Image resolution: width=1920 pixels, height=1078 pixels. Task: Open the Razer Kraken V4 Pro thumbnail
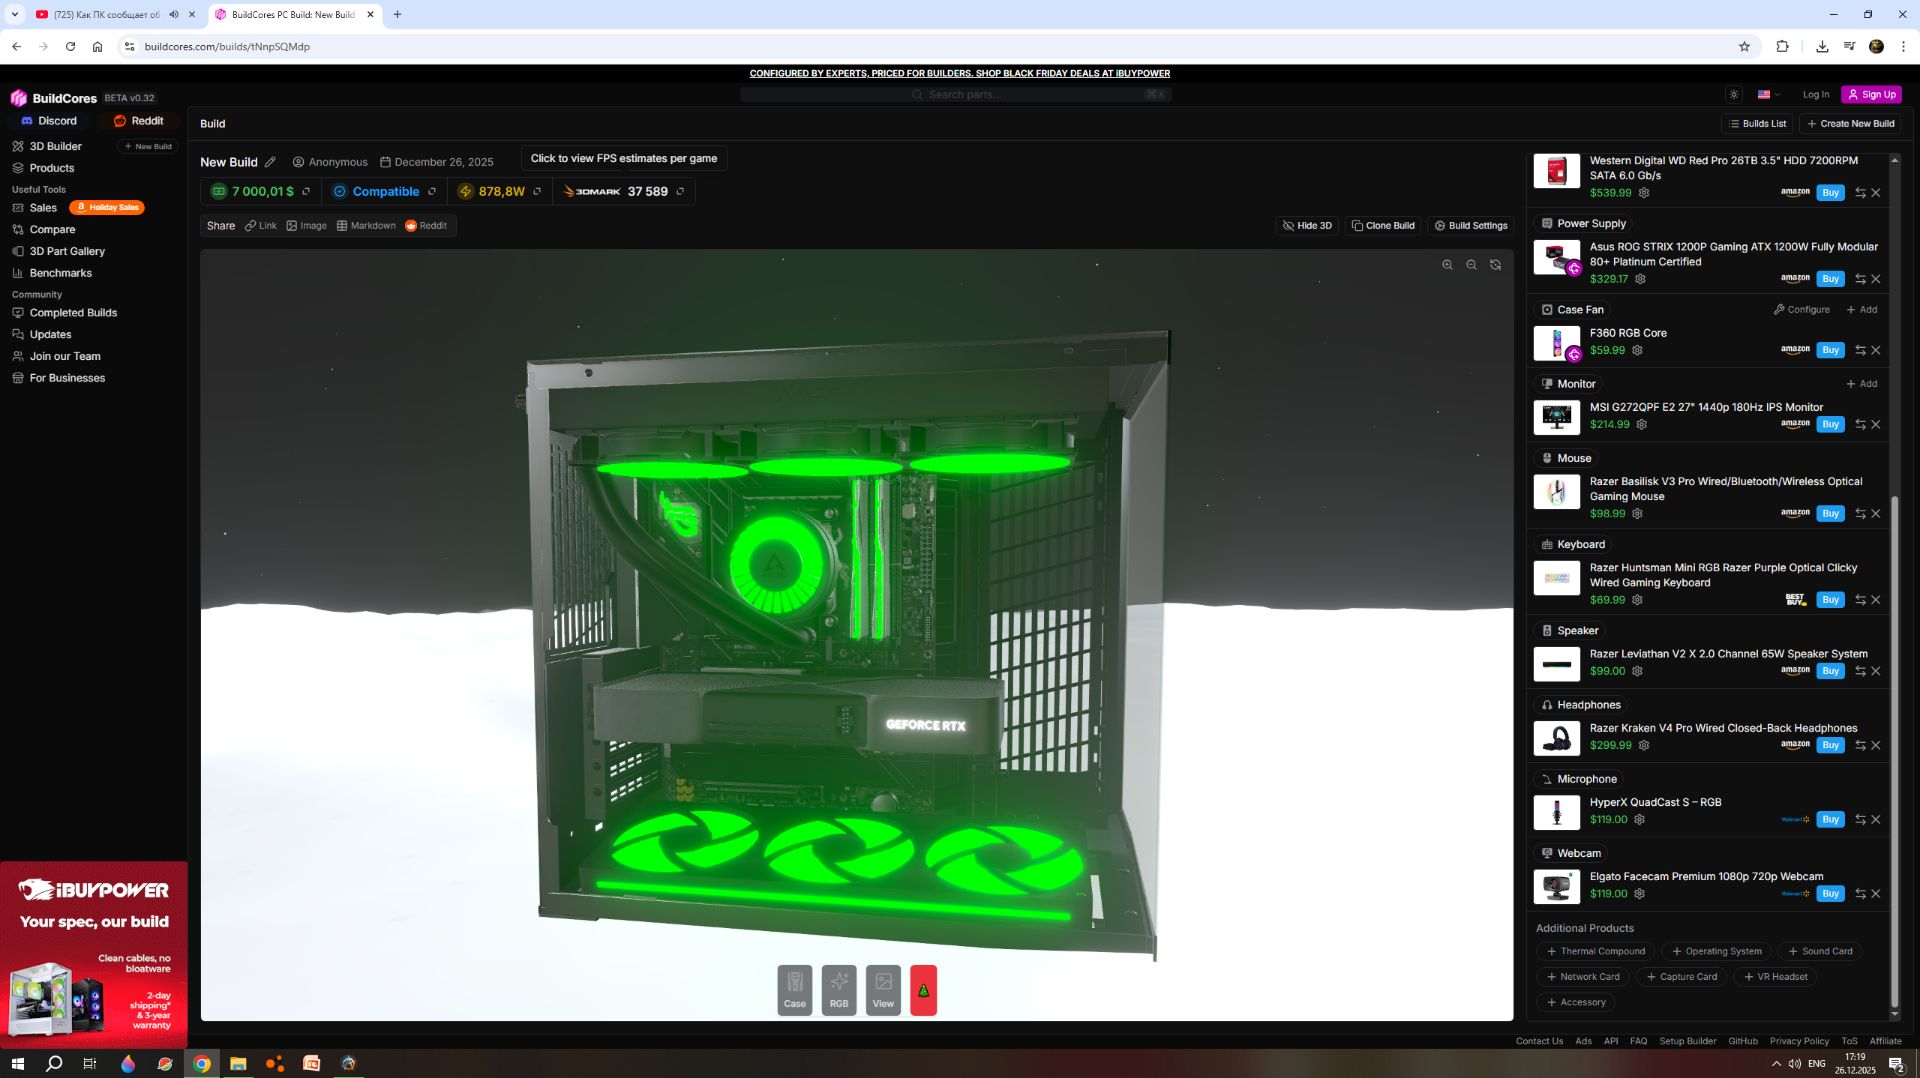(1557, 738)
